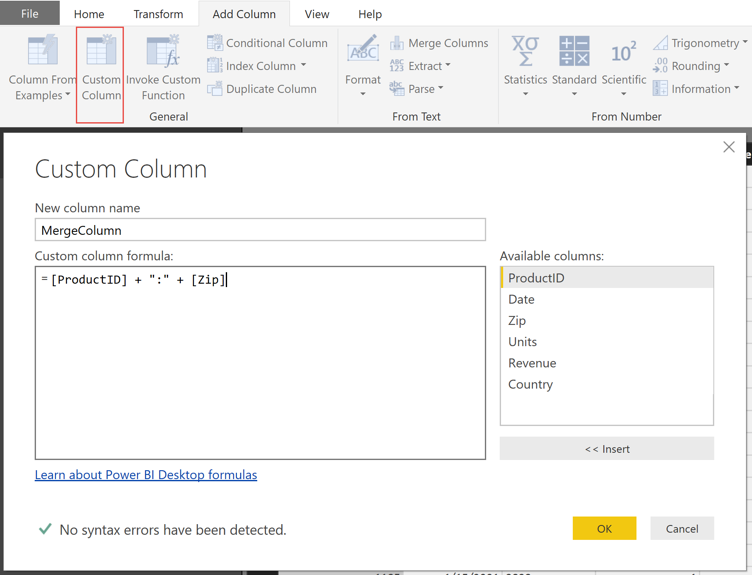Expand the Standard dropdown arrow

[x=574, y=94]
